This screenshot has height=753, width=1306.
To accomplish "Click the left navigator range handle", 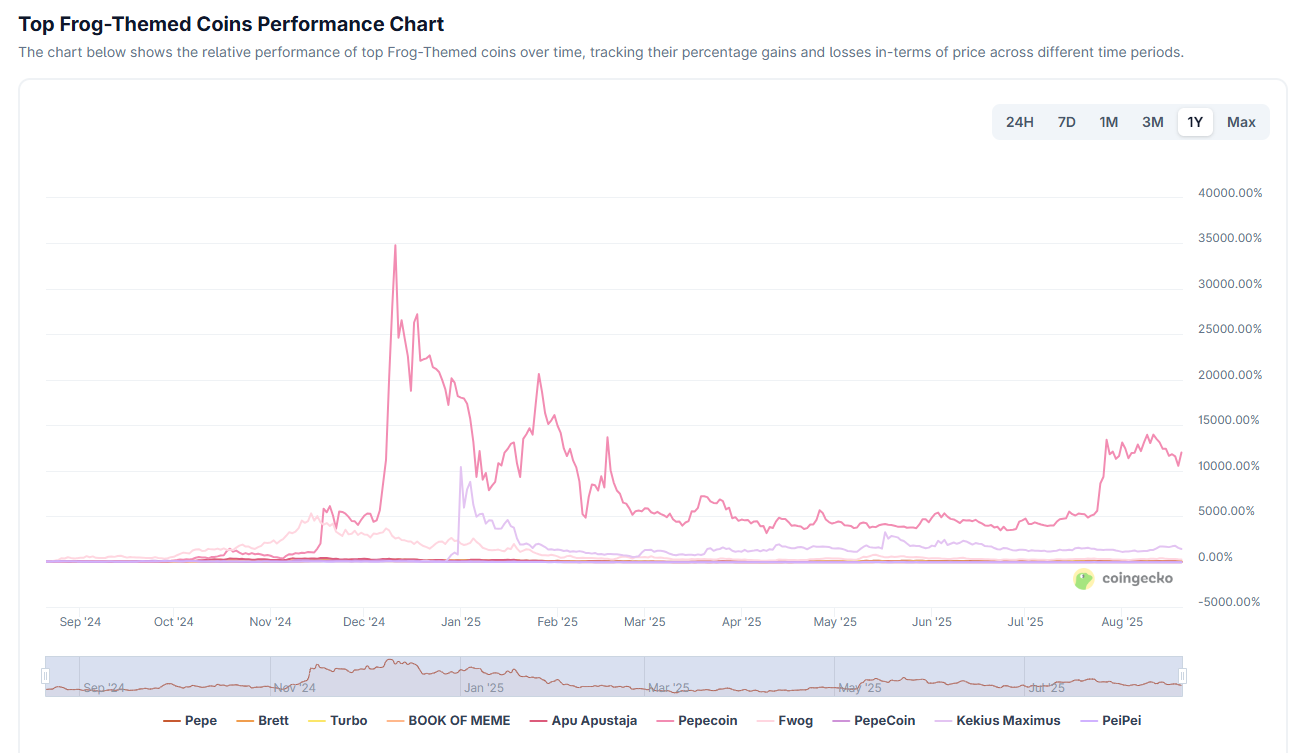I will [45, 677].
